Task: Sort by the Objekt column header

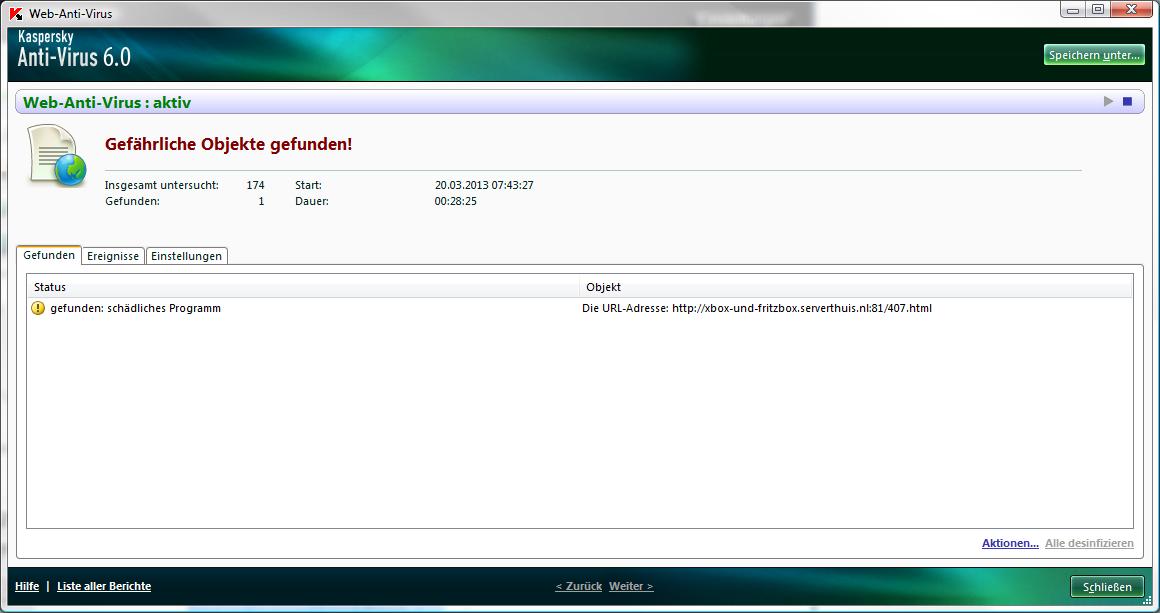Action: tap(856, 287)
